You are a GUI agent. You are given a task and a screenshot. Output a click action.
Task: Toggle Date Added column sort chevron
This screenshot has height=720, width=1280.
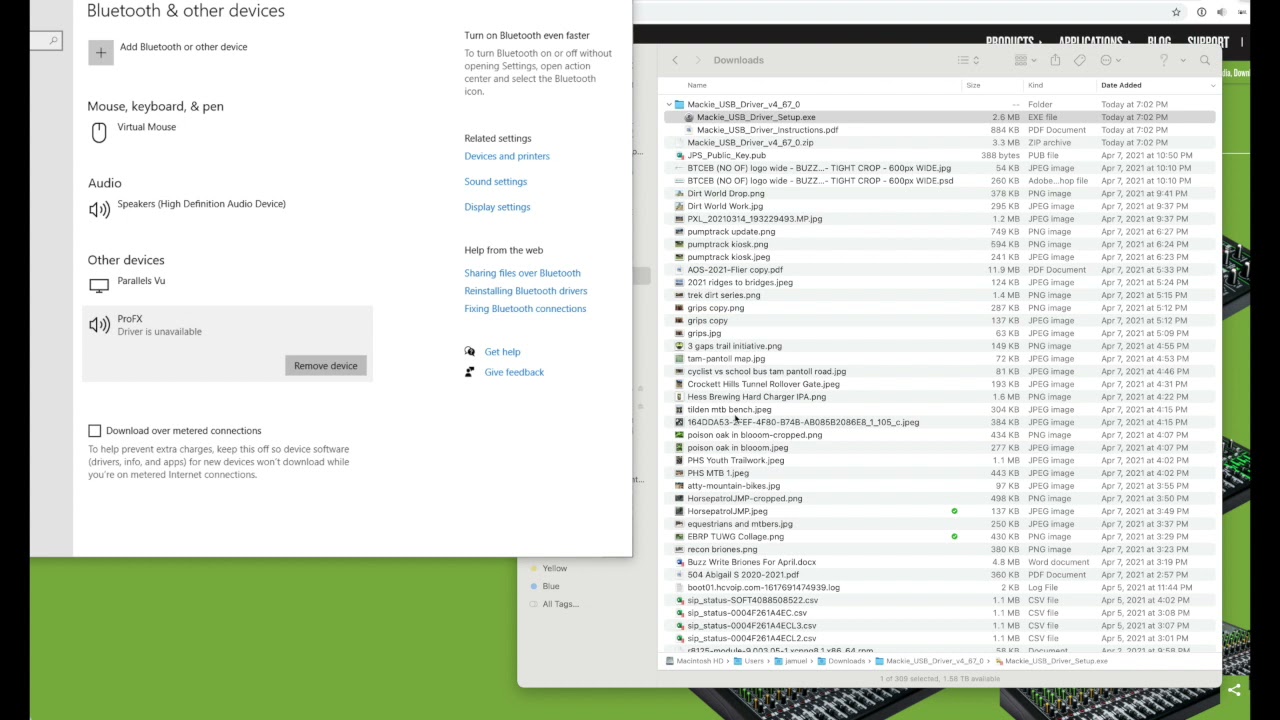coord(1212,85)
